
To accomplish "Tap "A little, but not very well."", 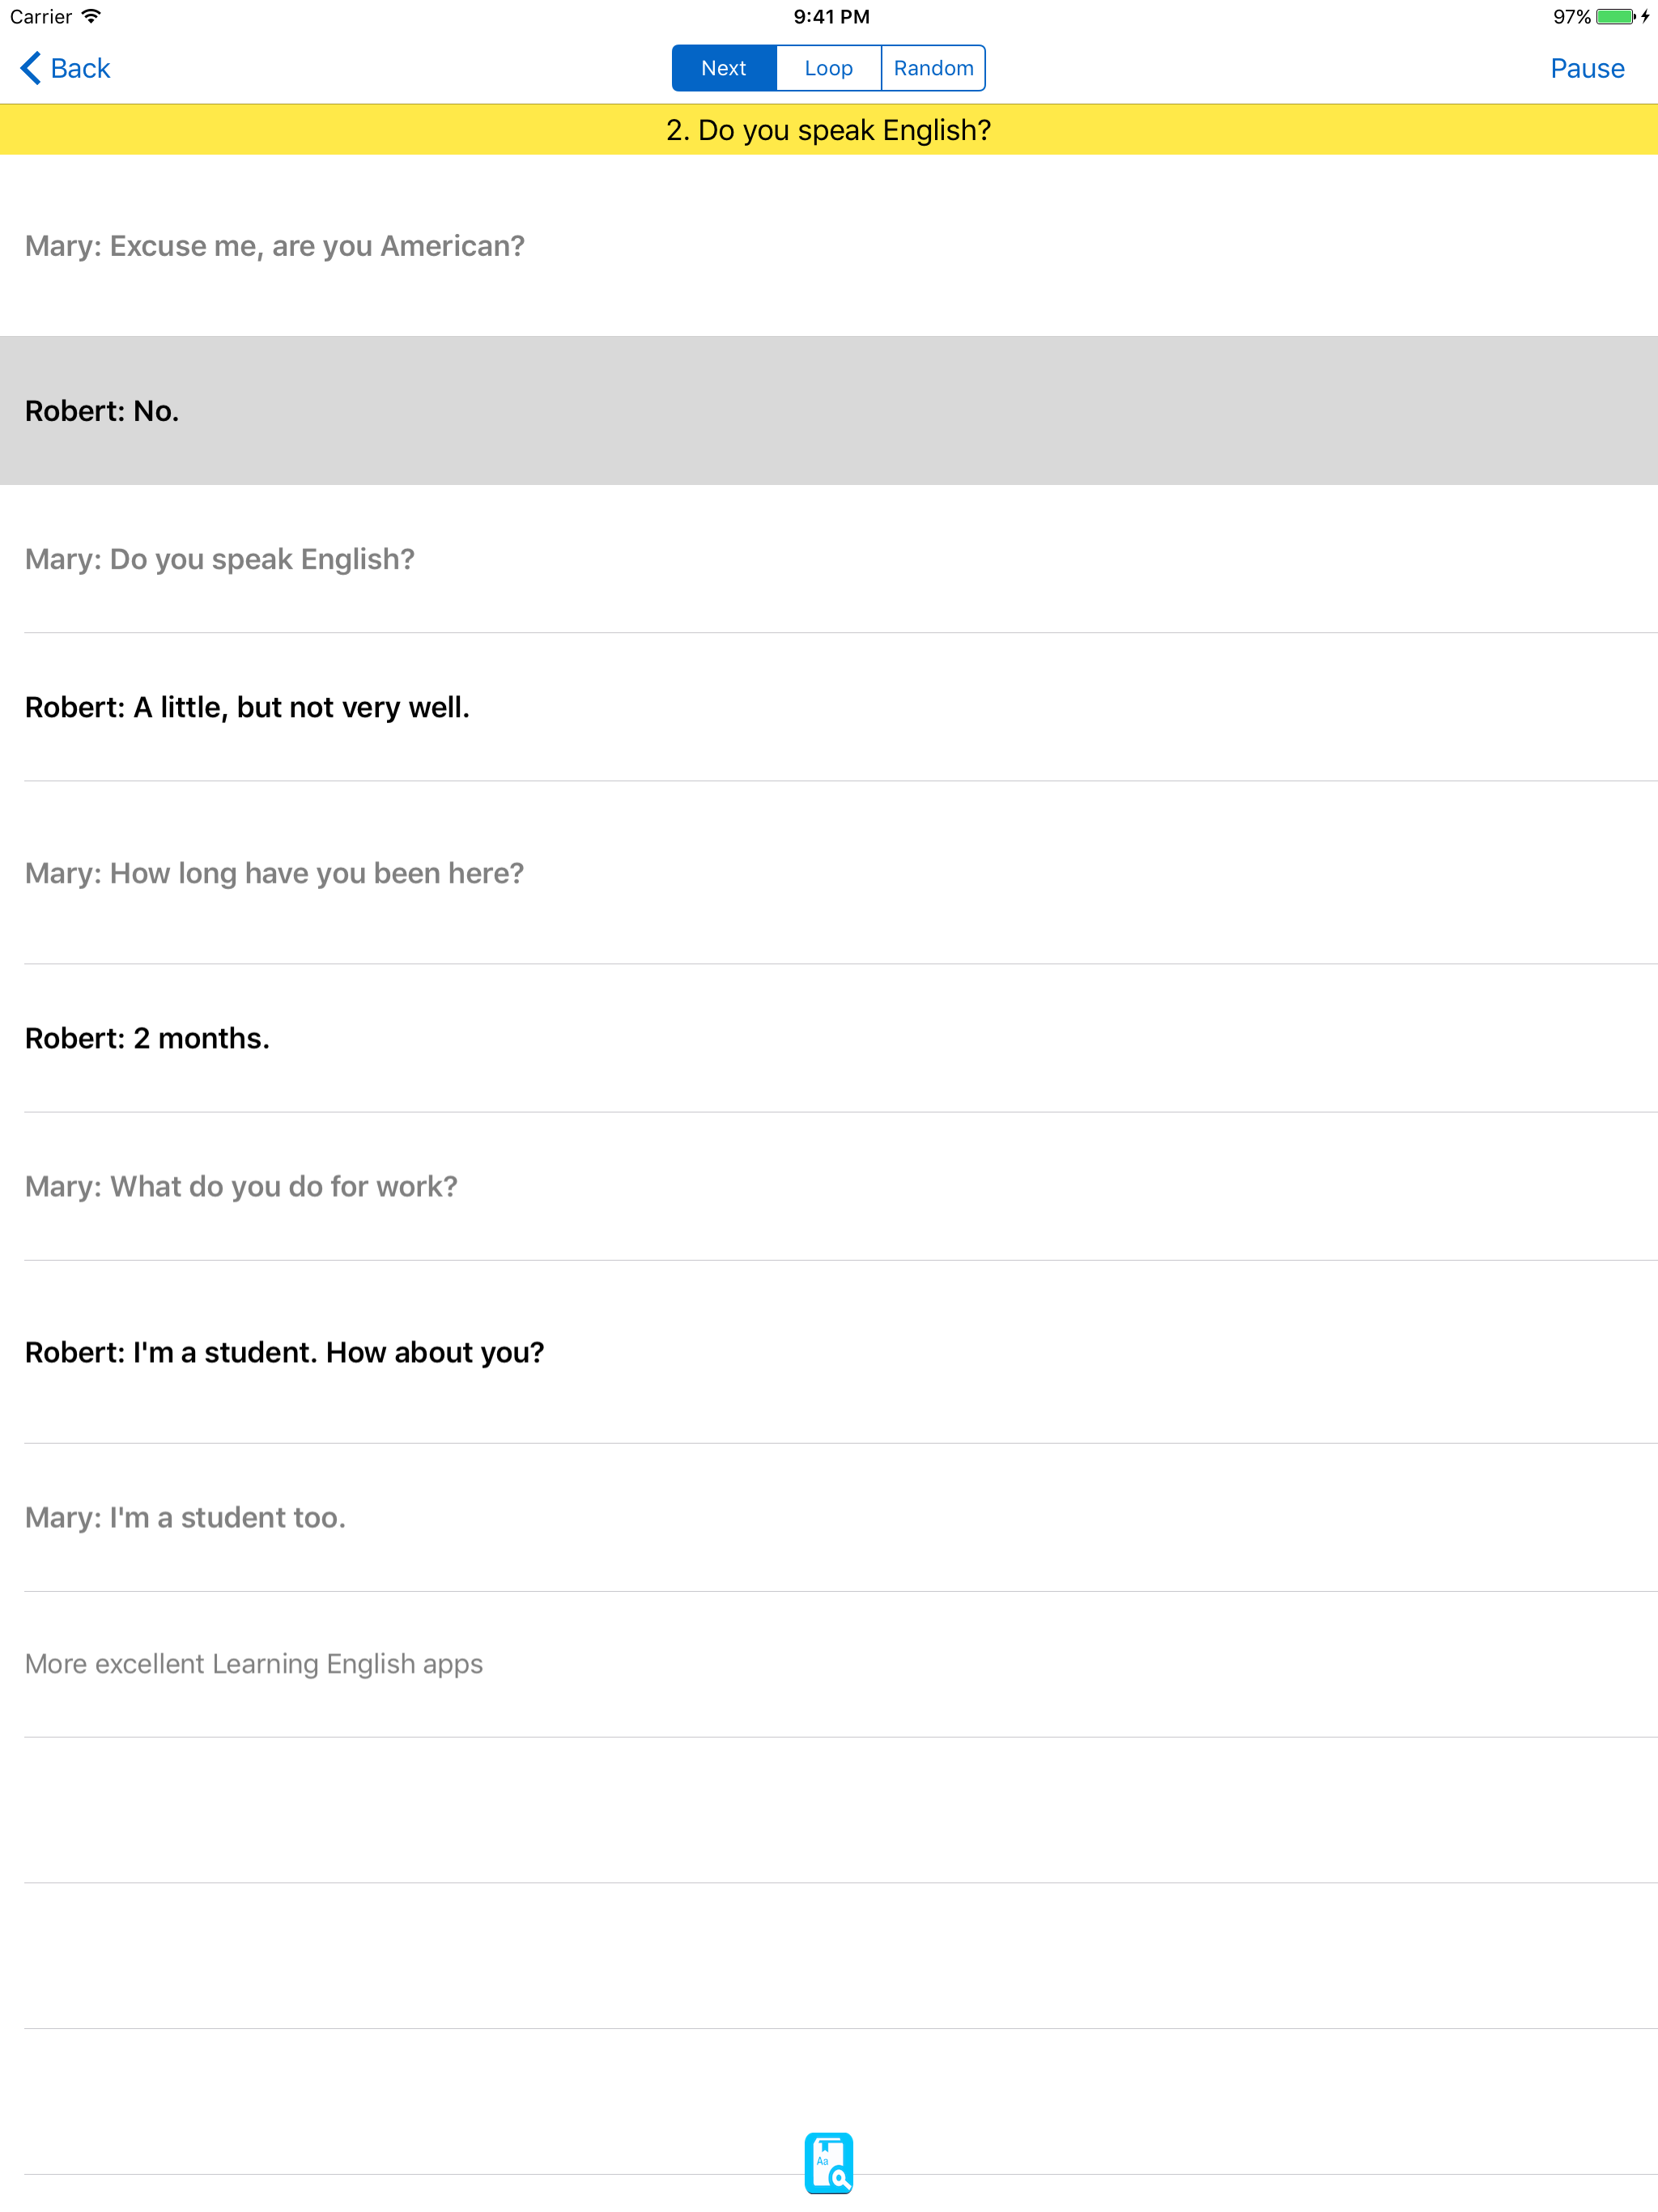I will click(x=247, y=707).
